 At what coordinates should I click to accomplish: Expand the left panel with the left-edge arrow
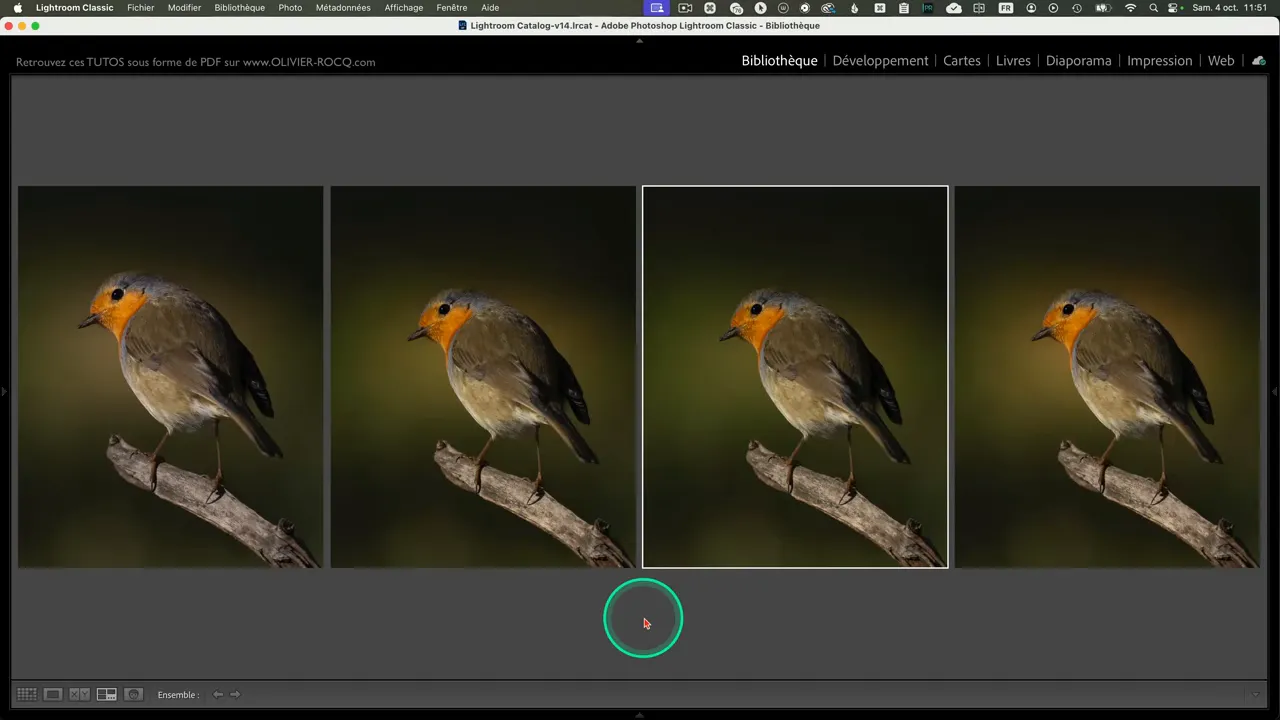point(4,392)
